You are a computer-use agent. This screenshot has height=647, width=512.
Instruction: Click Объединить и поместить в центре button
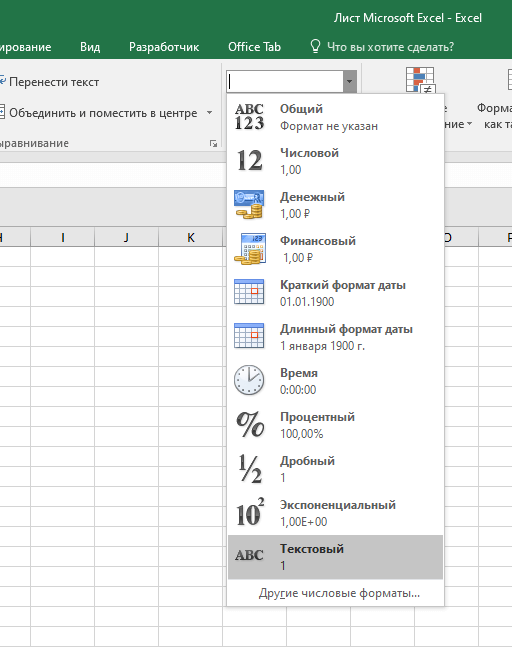(x=99, y=113)
